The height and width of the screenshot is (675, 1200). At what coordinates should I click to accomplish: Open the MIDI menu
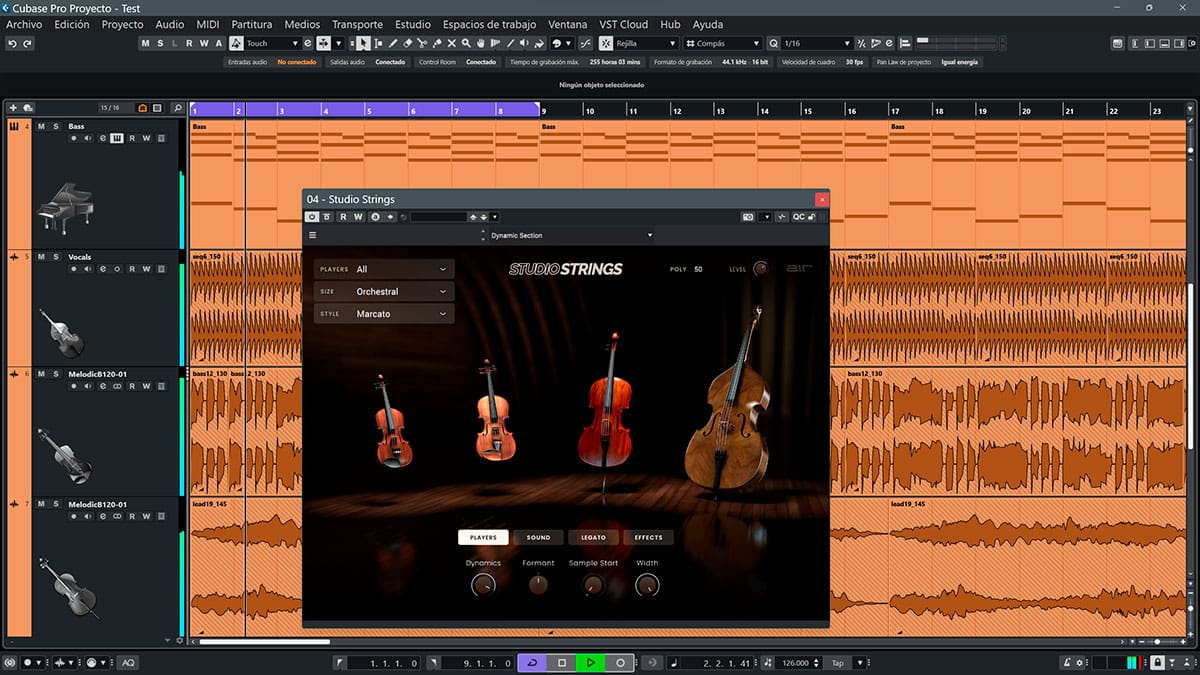[208, 24]
